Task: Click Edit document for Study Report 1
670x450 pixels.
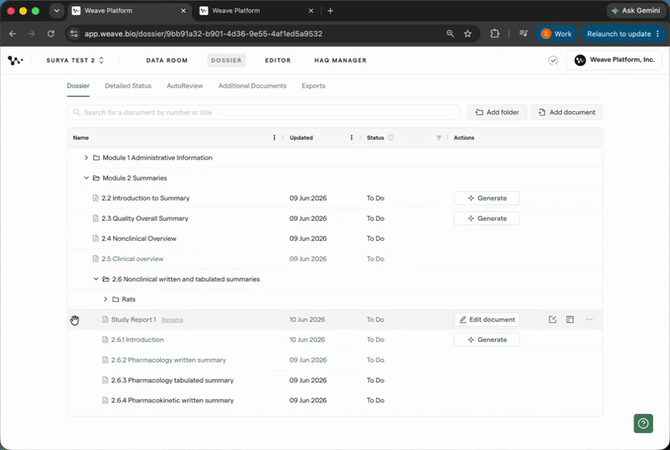Action: [x=487, y=320]
